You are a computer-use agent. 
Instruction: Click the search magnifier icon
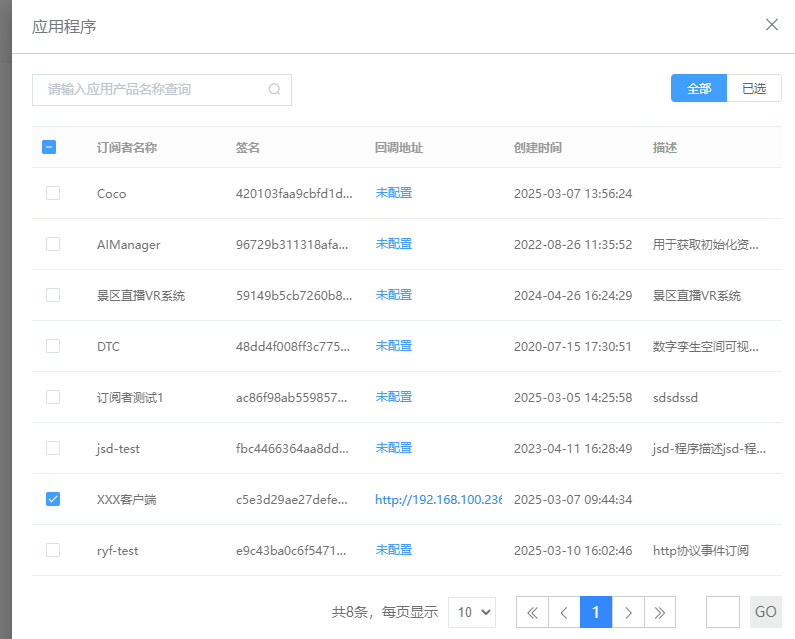pyautogui.click(x=274, y=89)
